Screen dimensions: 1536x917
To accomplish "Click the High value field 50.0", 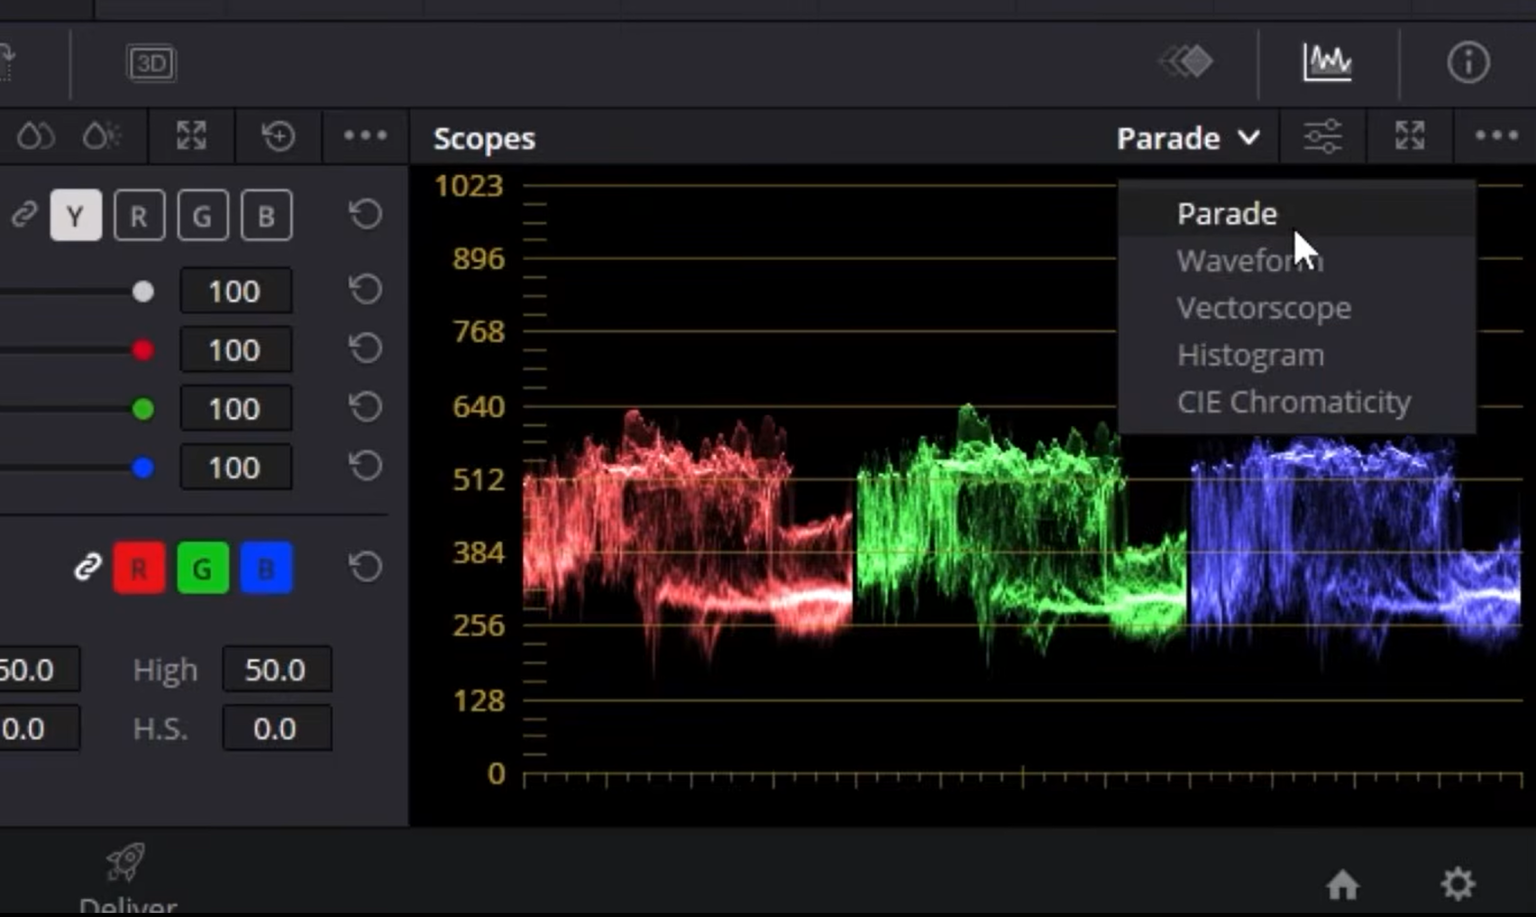I will click(276, 669).
